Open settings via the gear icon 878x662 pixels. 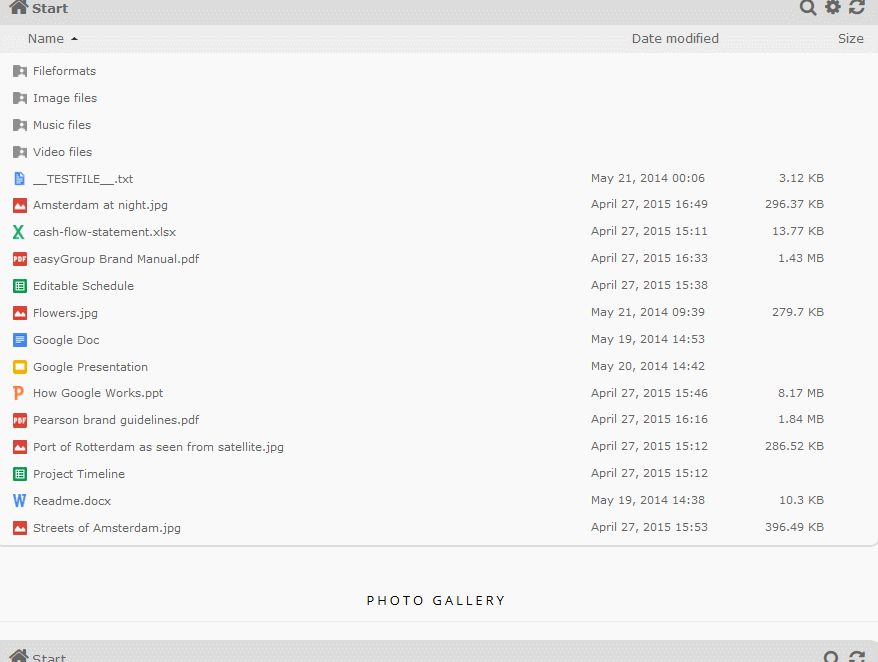[x=833, y=7]
